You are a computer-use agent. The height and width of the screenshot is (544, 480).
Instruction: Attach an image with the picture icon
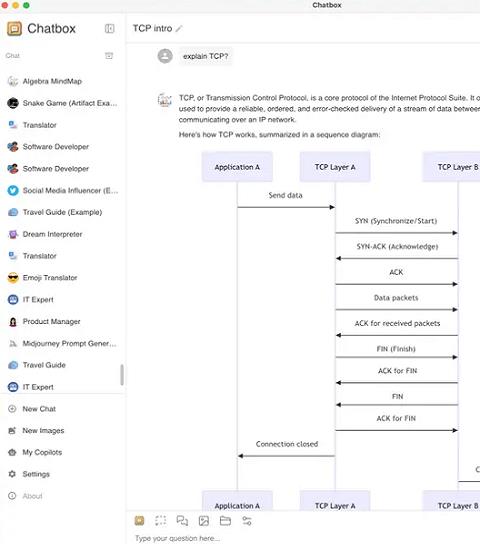(204, 520)
